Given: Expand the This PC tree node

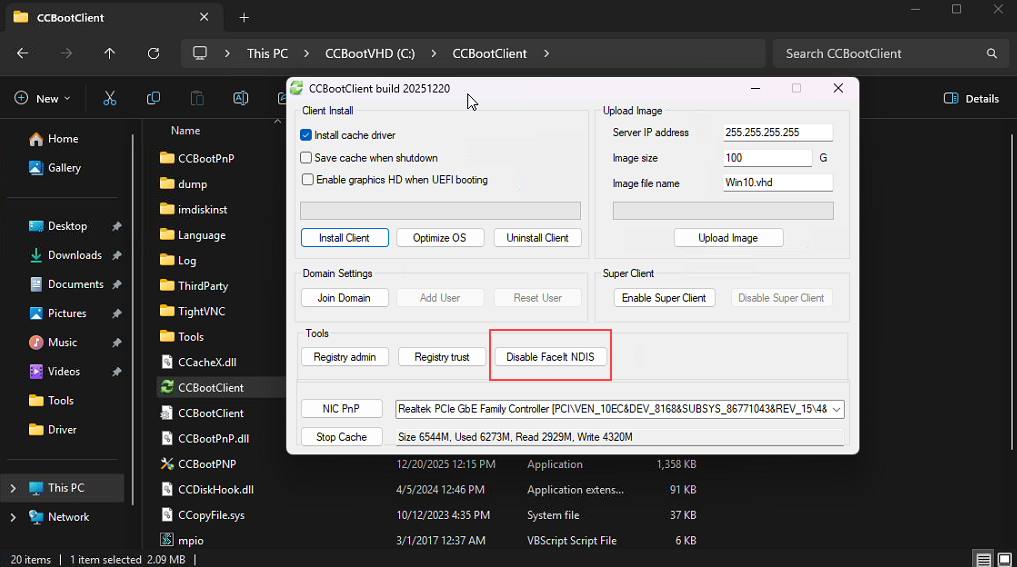Looking at the screenshot, I should click(13, 488).
